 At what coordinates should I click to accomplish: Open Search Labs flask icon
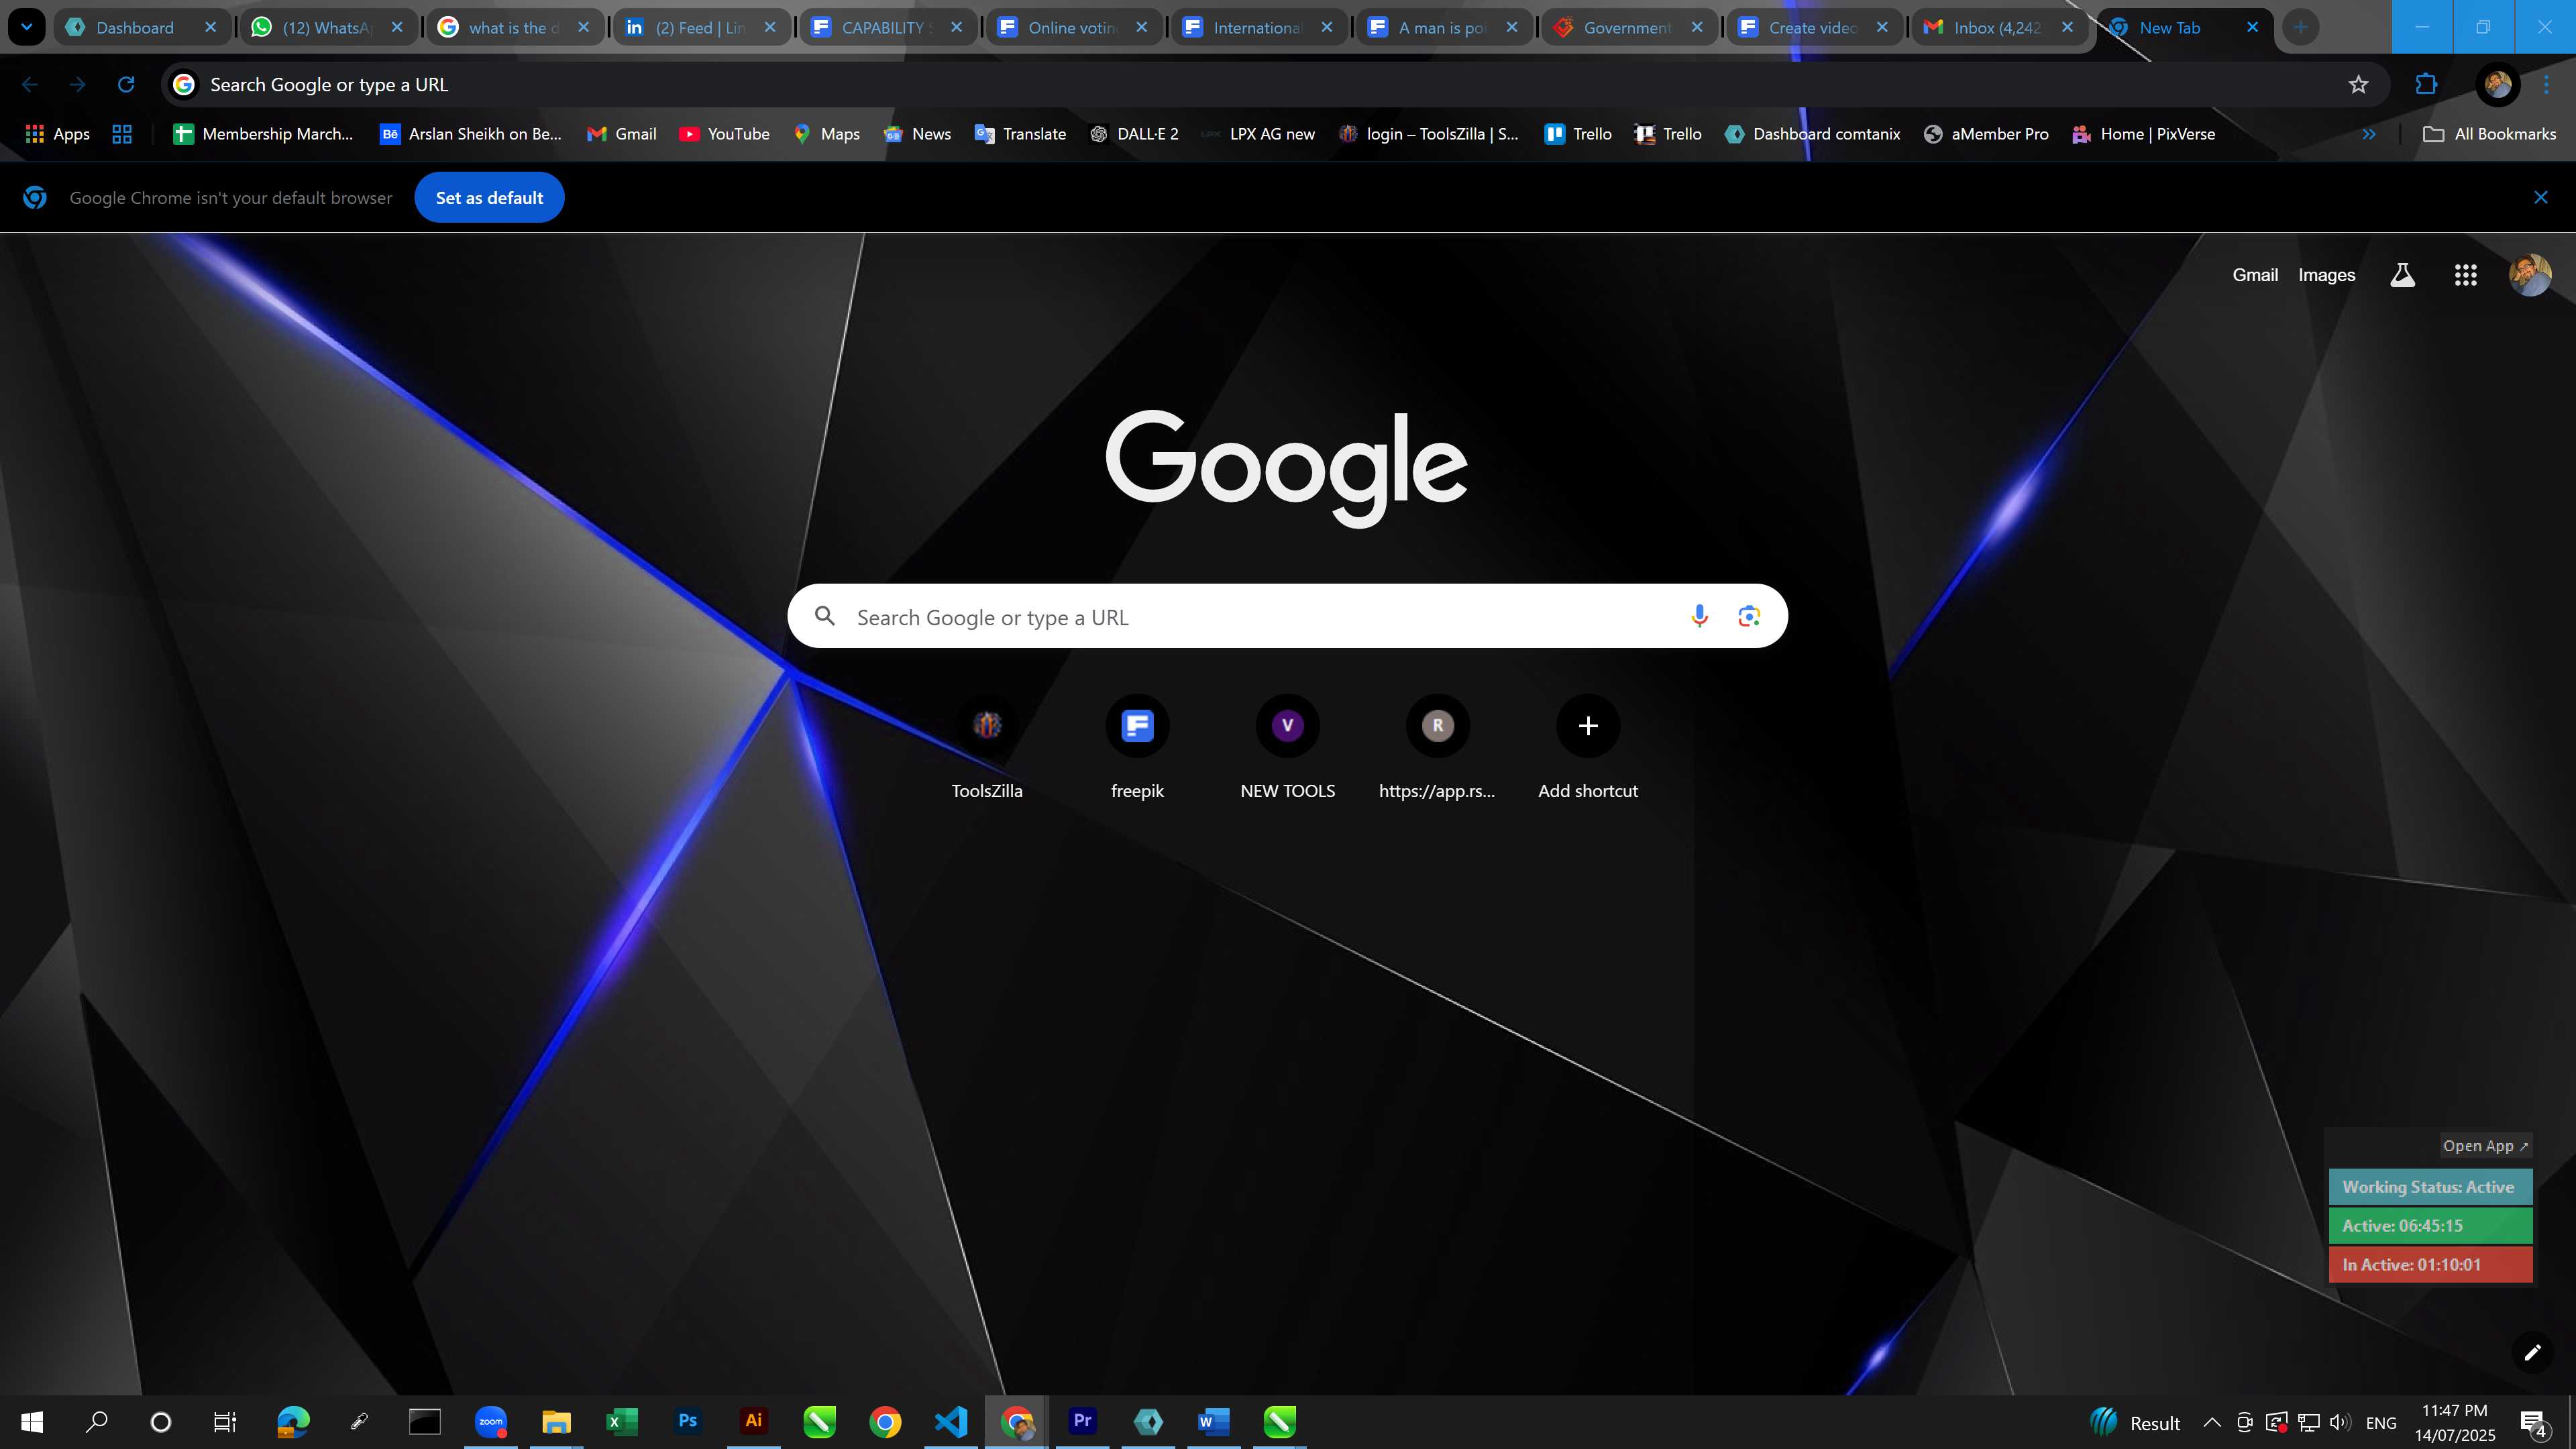[2402, 275]
